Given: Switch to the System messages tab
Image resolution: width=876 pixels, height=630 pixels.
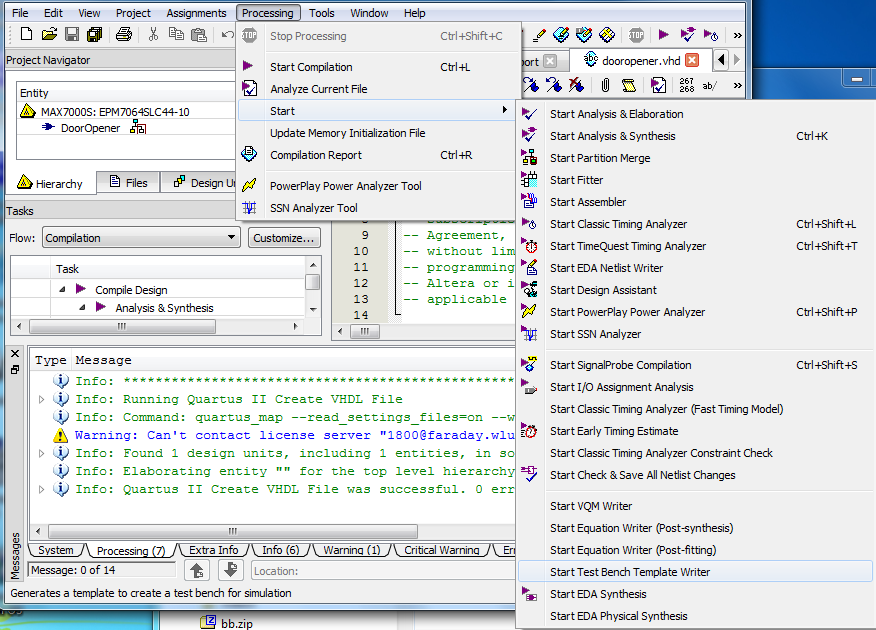Looking at the screenshot, I should (55, 550).
